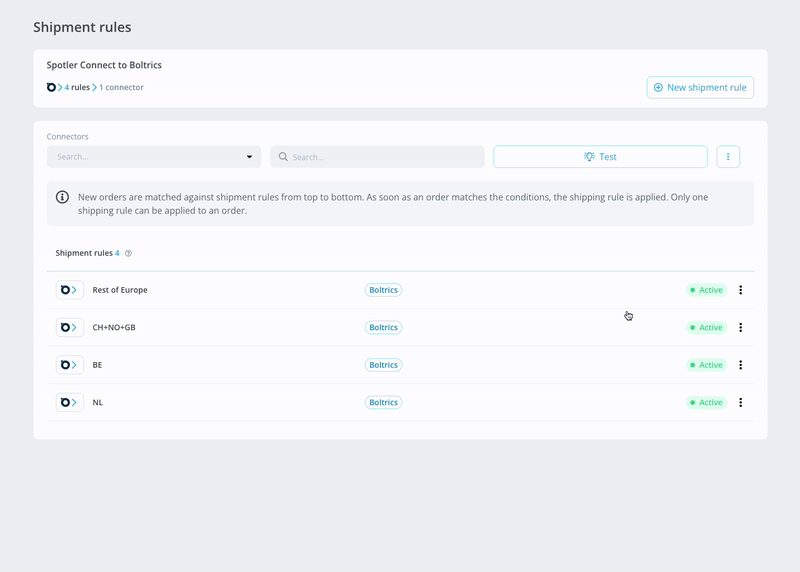Click the Test button
The image size is (800, 572).
click(600, 157)
